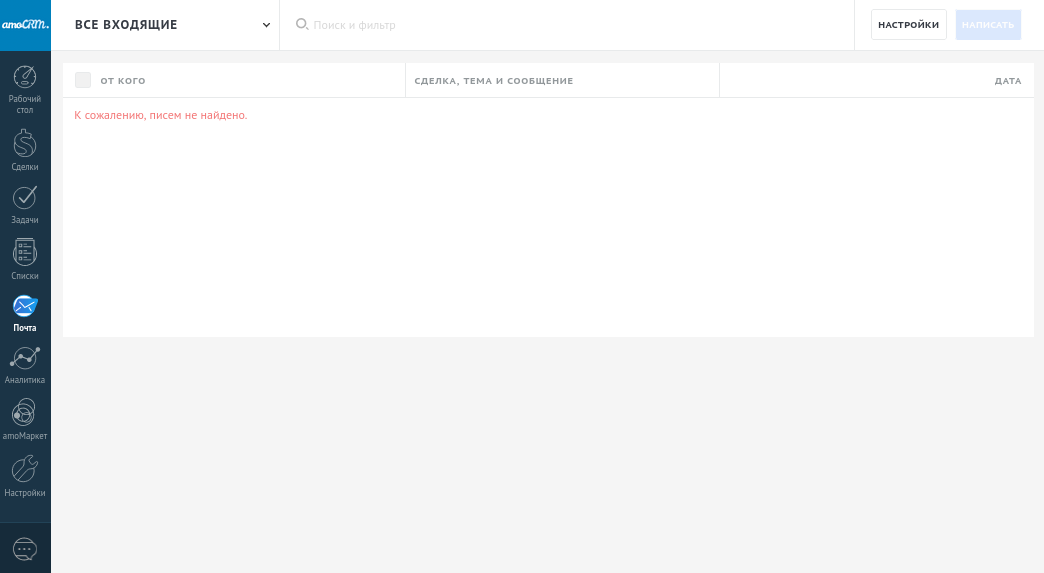Open the Все входящие folder dropdown

(126, 25)
